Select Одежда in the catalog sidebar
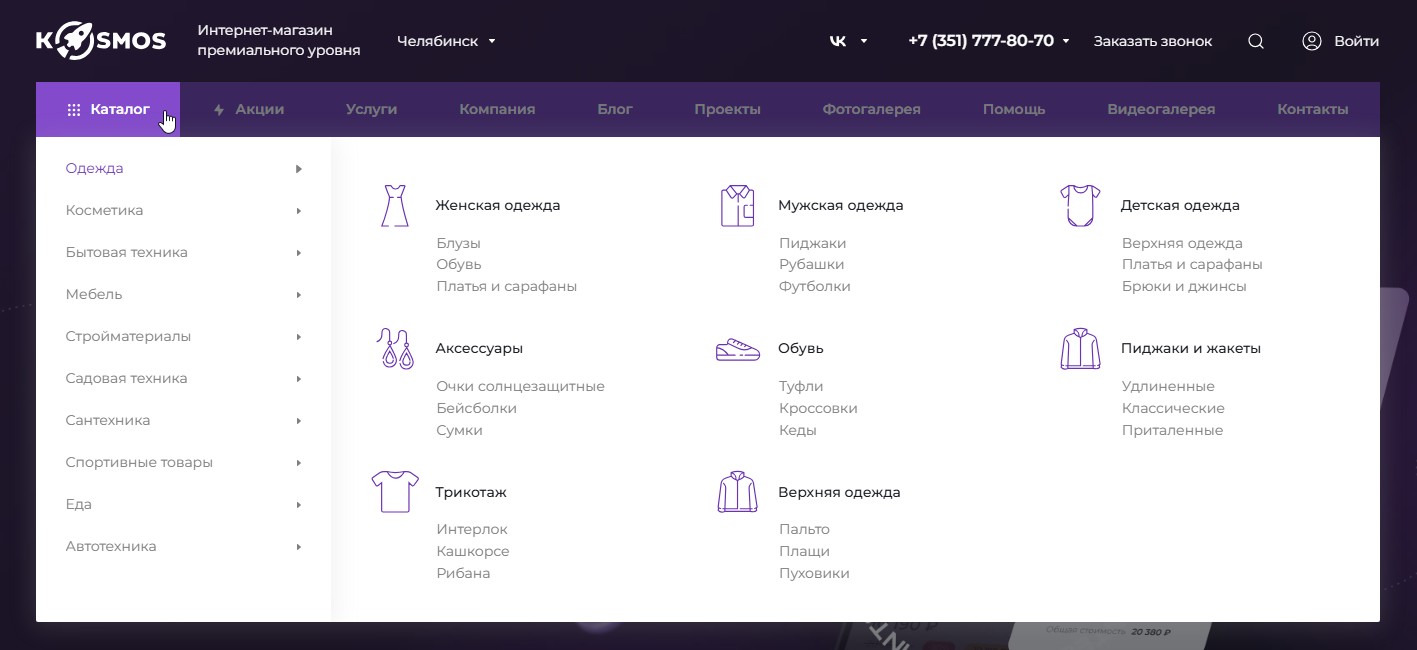Screen dimensions: 1417x650 click(x=95, y=169)
